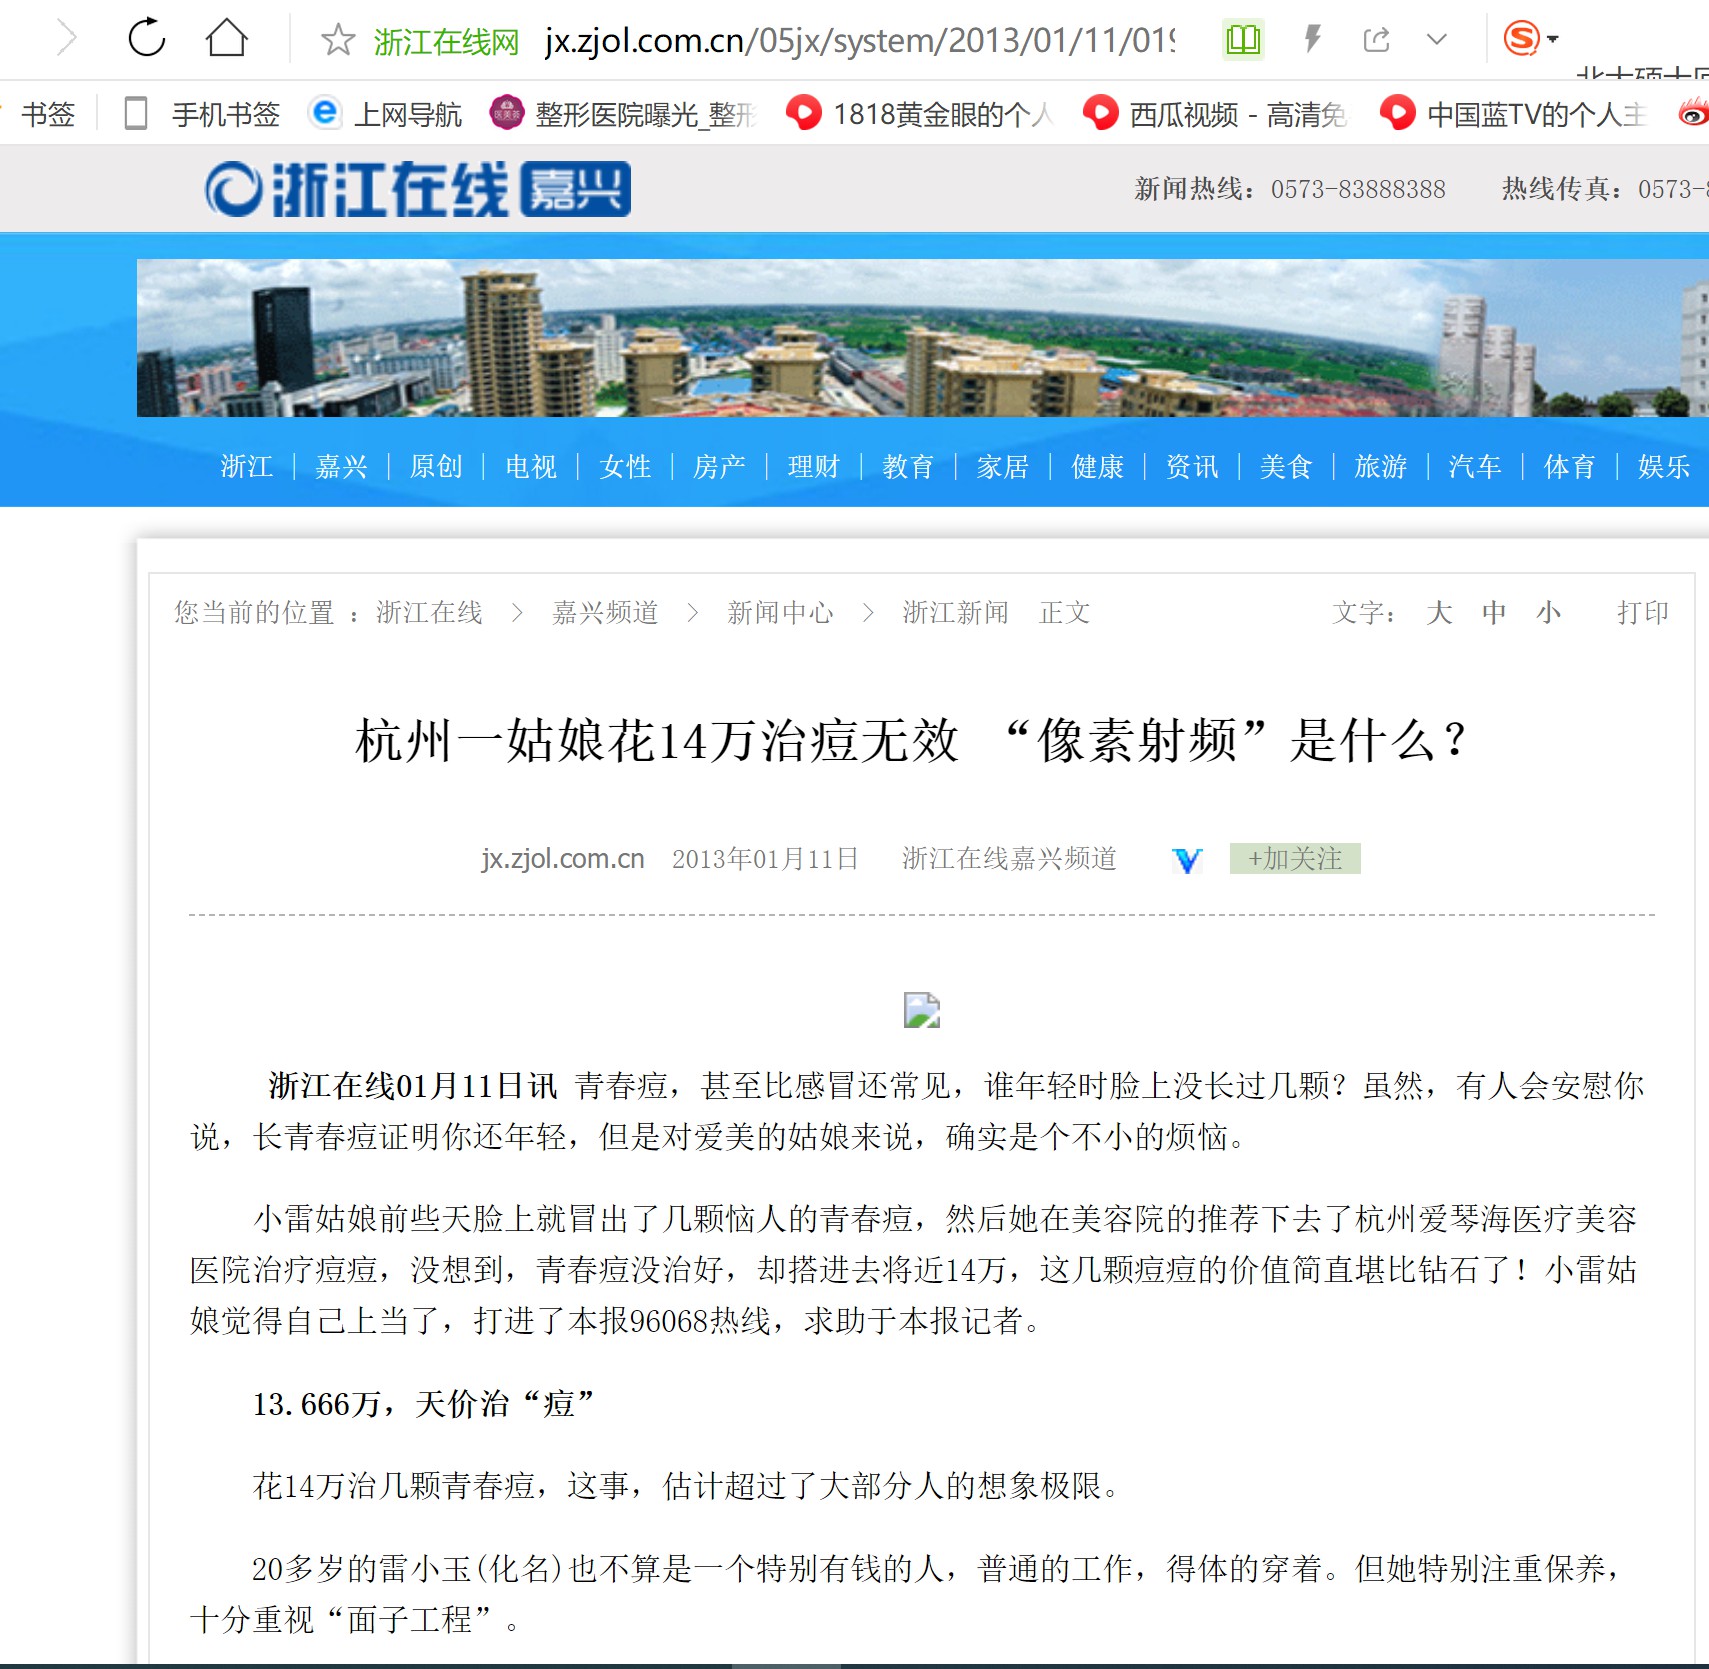Reload the page with refresh icon

147,38
